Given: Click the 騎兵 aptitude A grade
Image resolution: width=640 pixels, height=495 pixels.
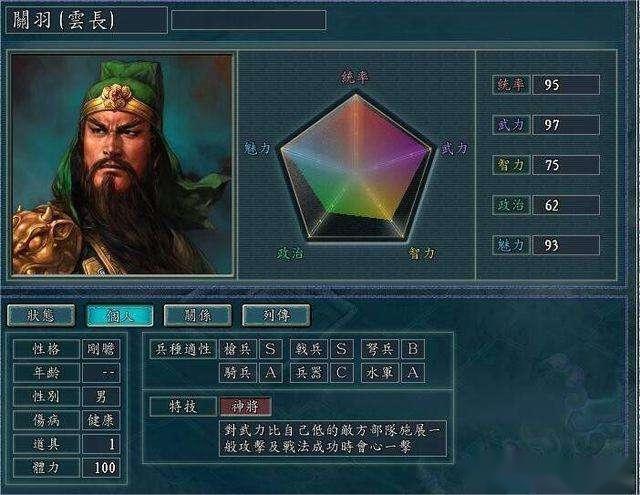Looking at the screenshot, I should tap(270, 373).
